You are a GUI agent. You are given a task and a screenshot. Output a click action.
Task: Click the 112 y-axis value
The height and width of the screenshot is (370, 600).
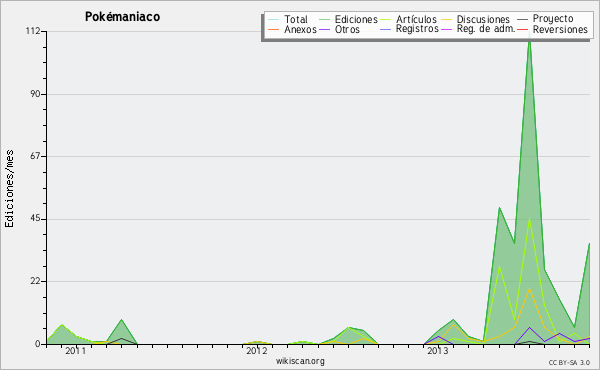point(33,31)
